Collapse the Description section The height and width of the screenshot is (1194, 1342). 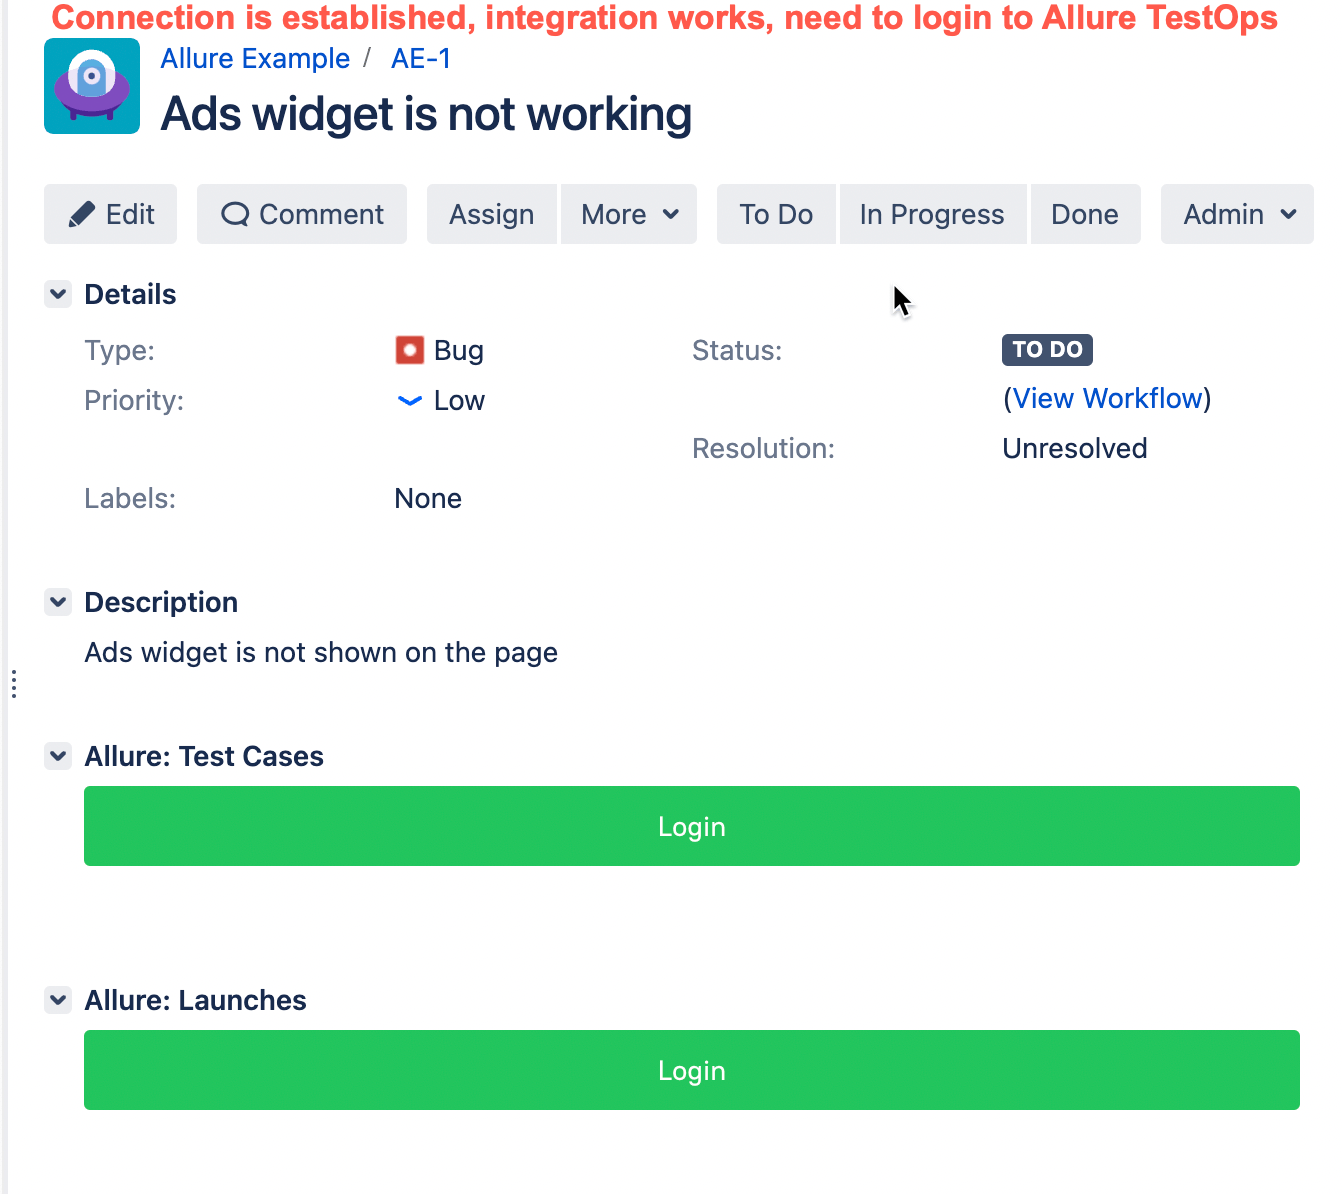[x=58, y=602]
